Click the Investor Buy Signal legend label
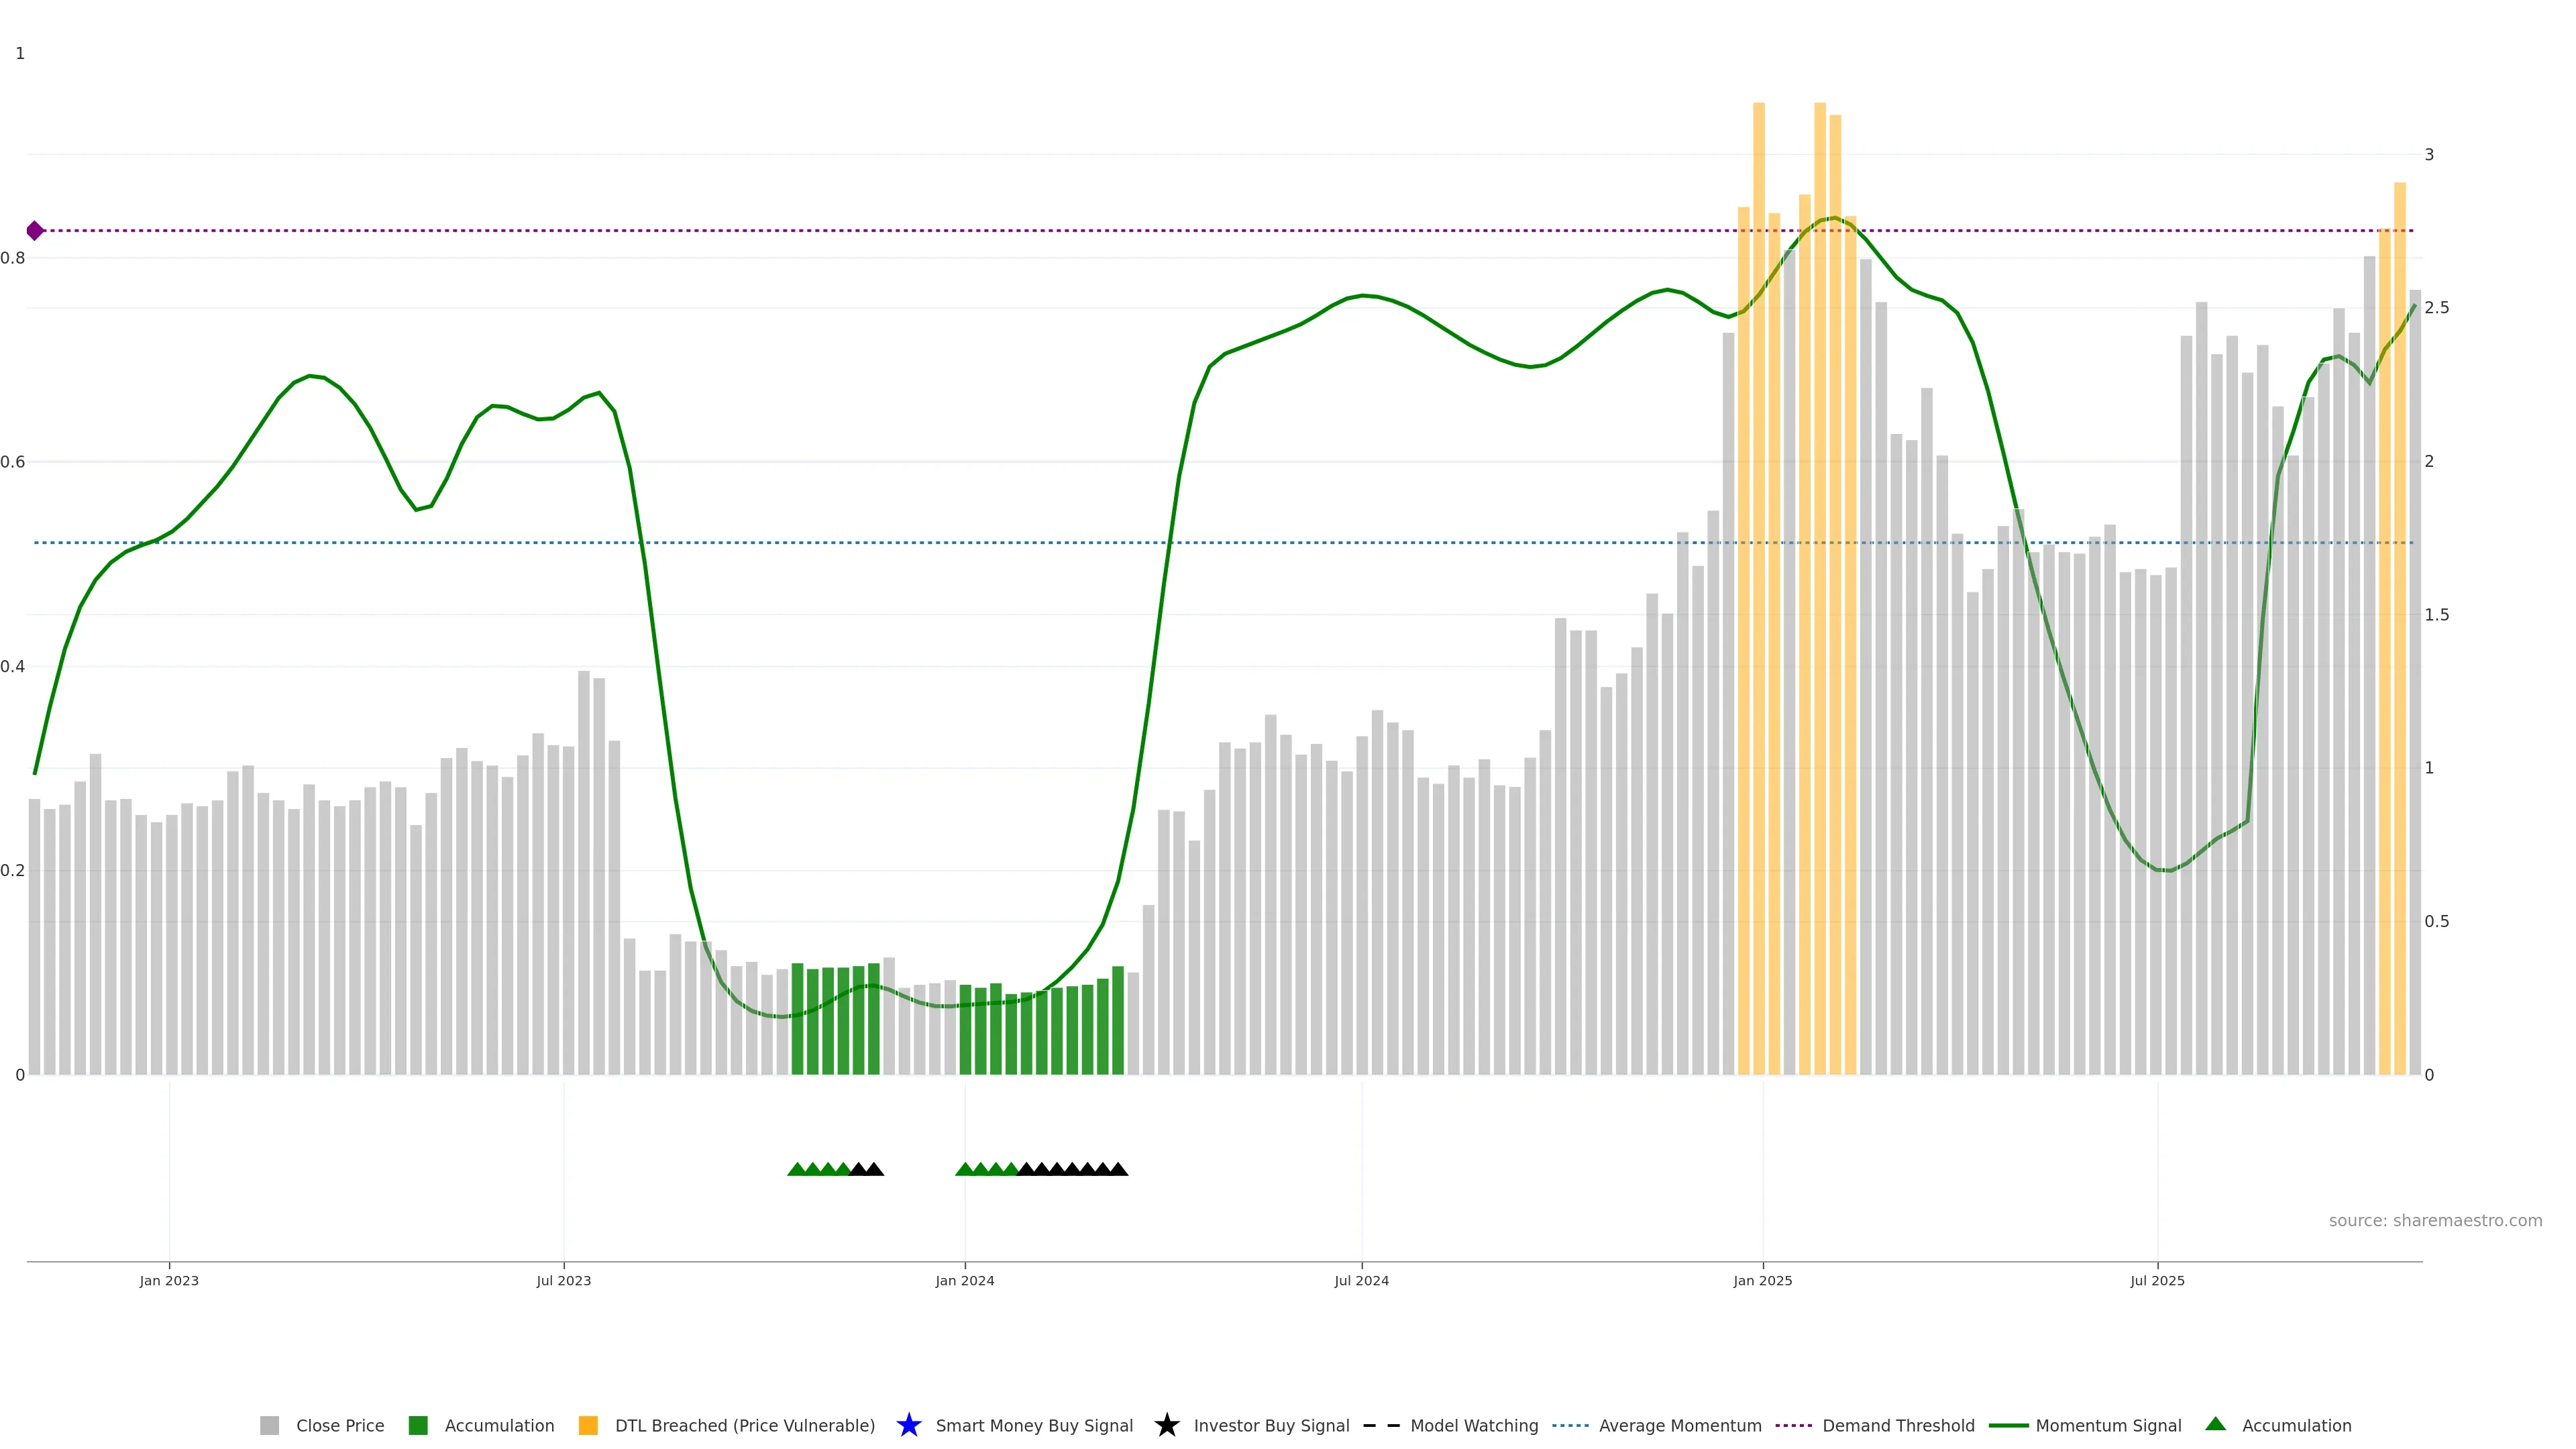Screen dimensions: 2576x1449 (x=1271, y=1425)
